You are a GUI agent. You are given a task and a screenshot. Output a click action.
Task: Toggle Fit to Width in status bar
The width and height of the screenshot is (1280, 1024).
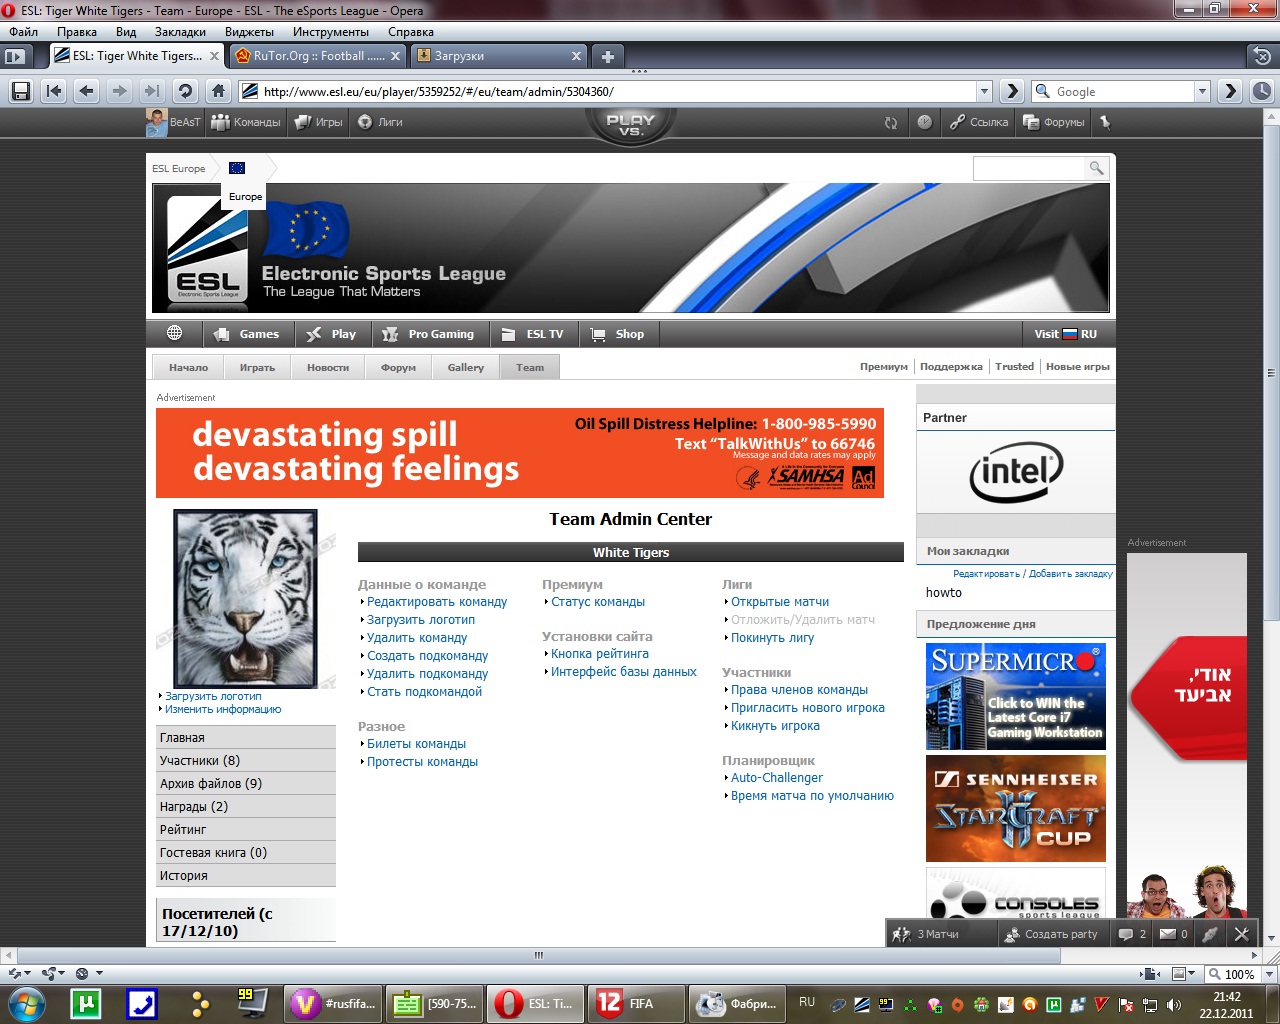[x=1151, y=974]
